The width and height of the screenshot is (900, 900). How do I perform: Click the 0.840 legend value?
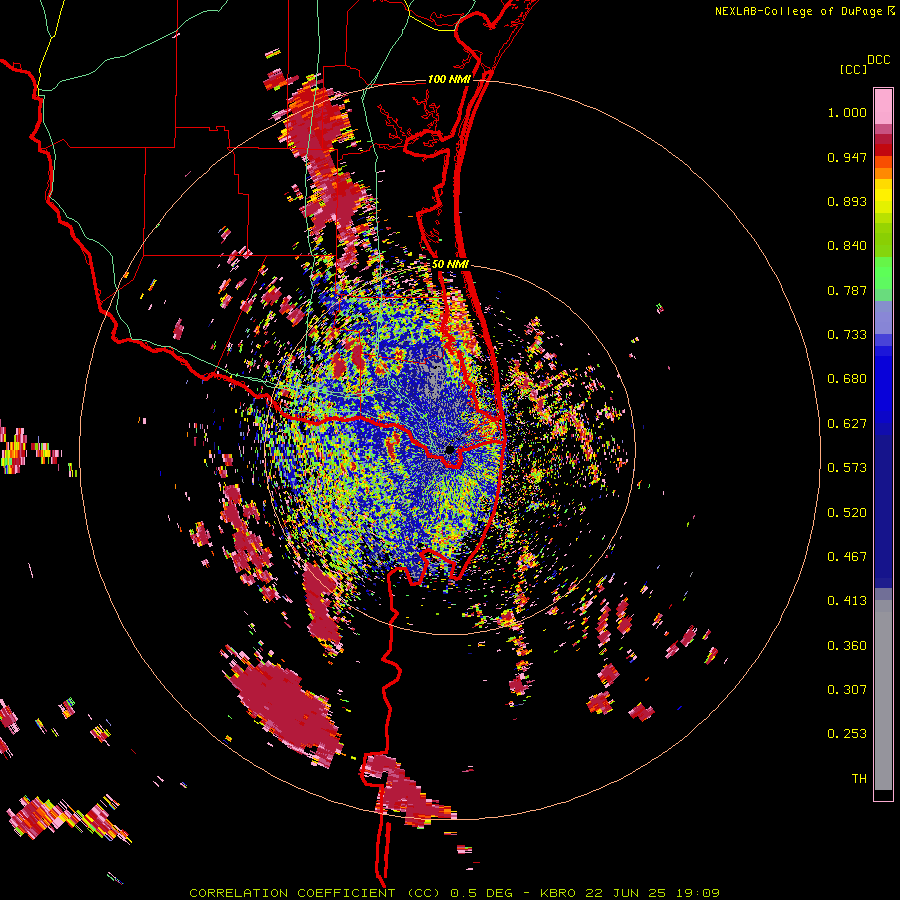coord(847,246)
